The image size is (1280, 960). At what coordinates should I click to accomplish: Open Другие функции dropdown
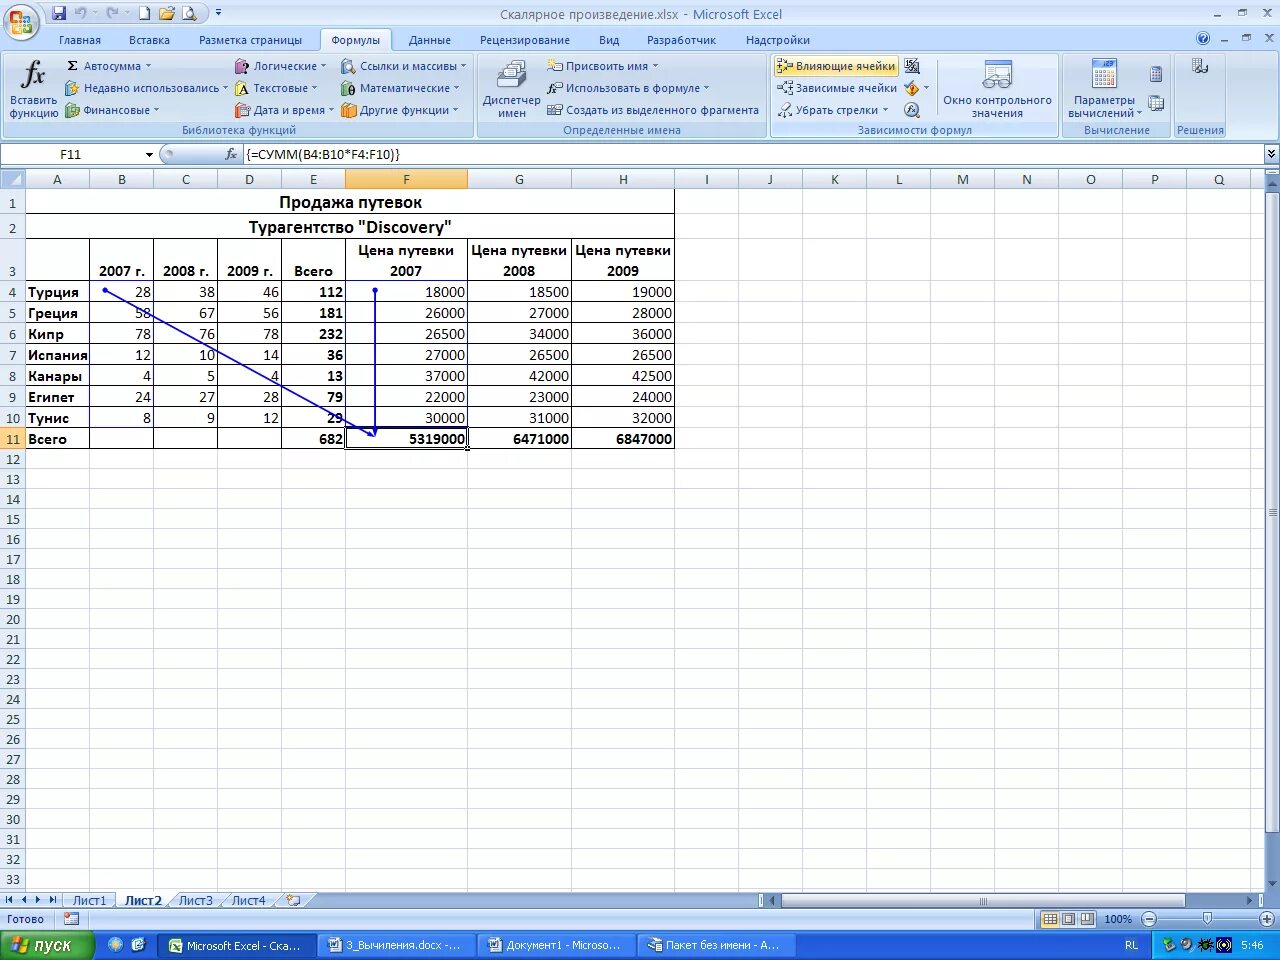click(x=400, y=110)
